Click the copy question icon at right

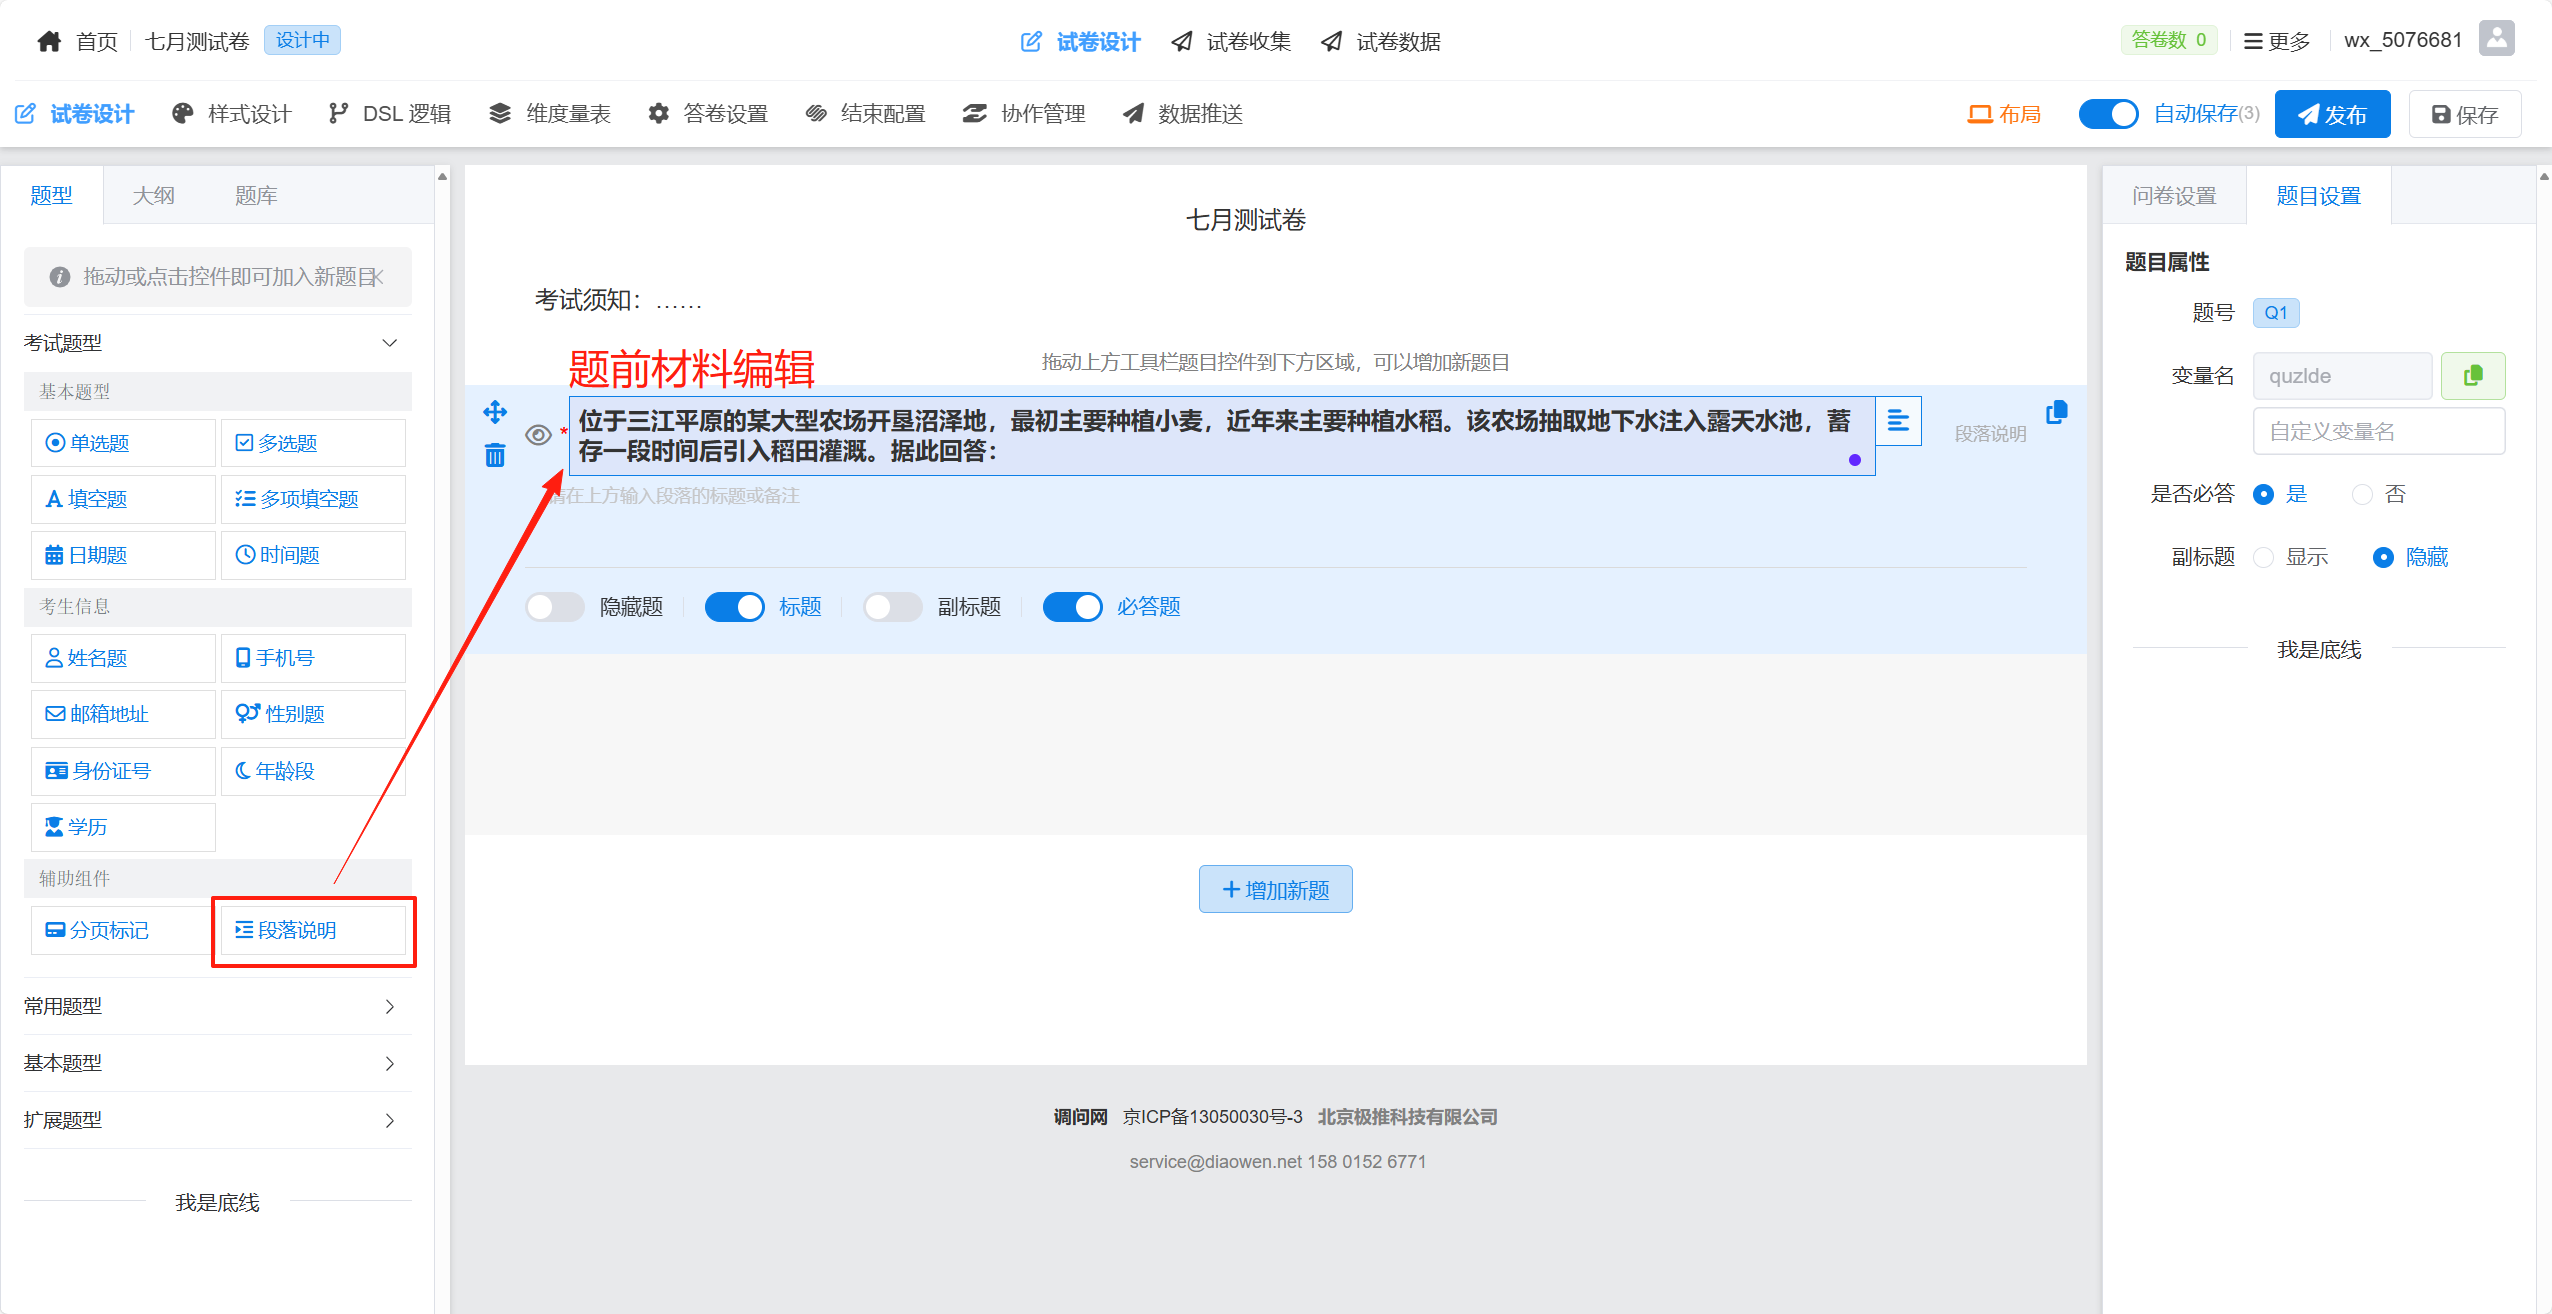pos(2056,412)
